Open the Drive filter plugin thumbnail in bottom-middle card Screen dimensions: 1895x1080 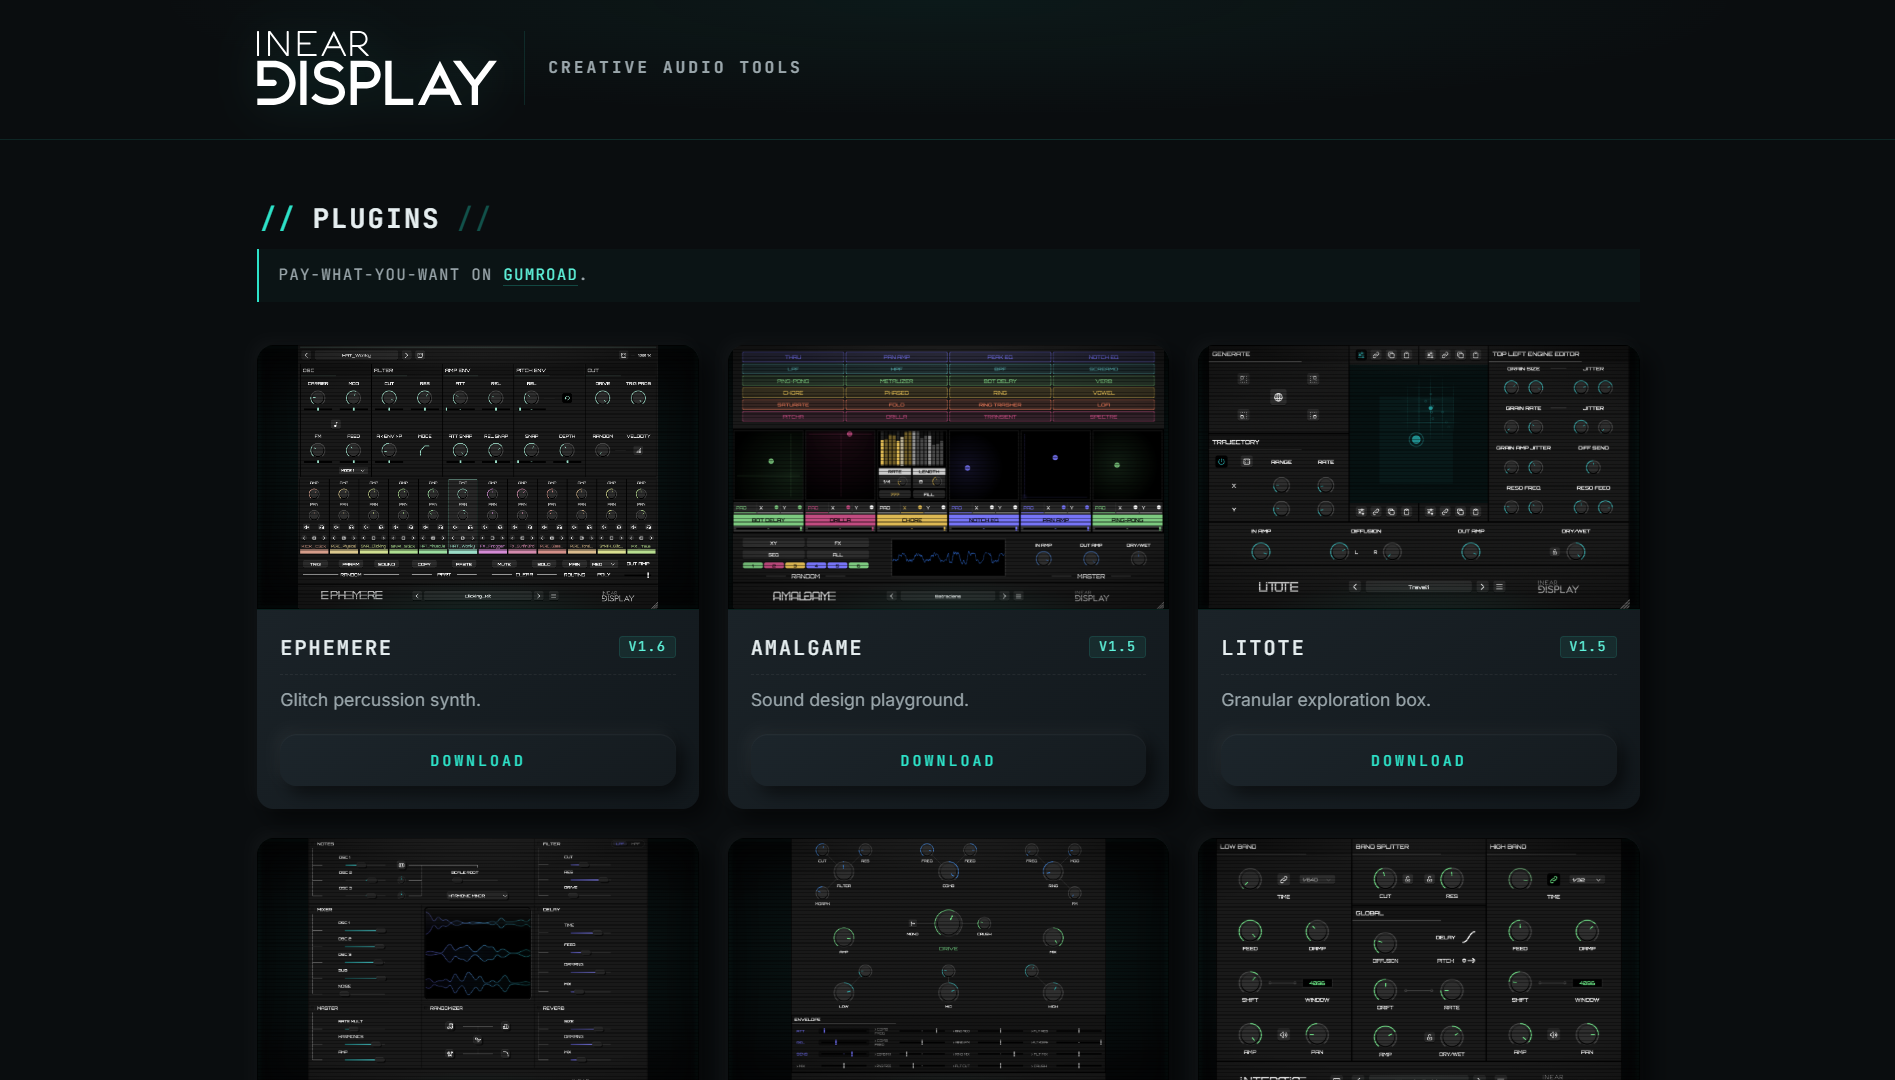tap(948, 959)
